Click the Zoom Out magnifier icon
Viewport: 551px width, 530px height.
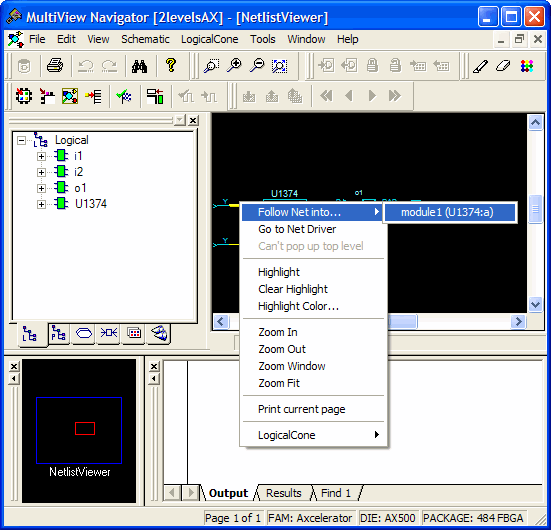[x=257, y=66]
